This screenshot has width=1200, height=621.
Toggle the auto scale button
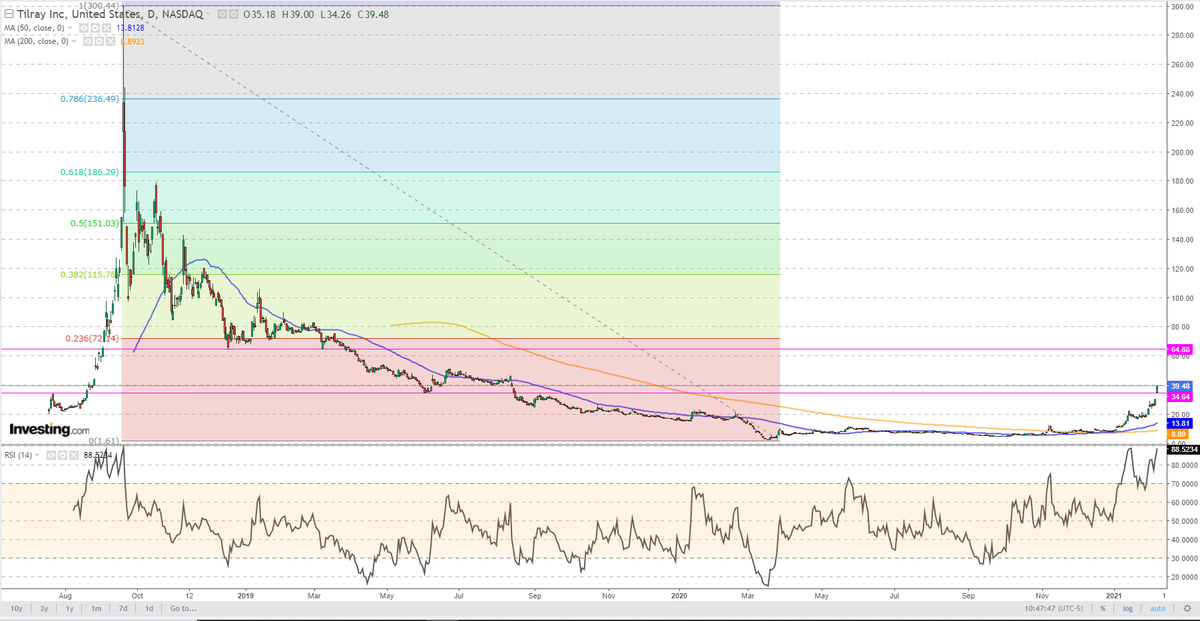pos(1158,608)
